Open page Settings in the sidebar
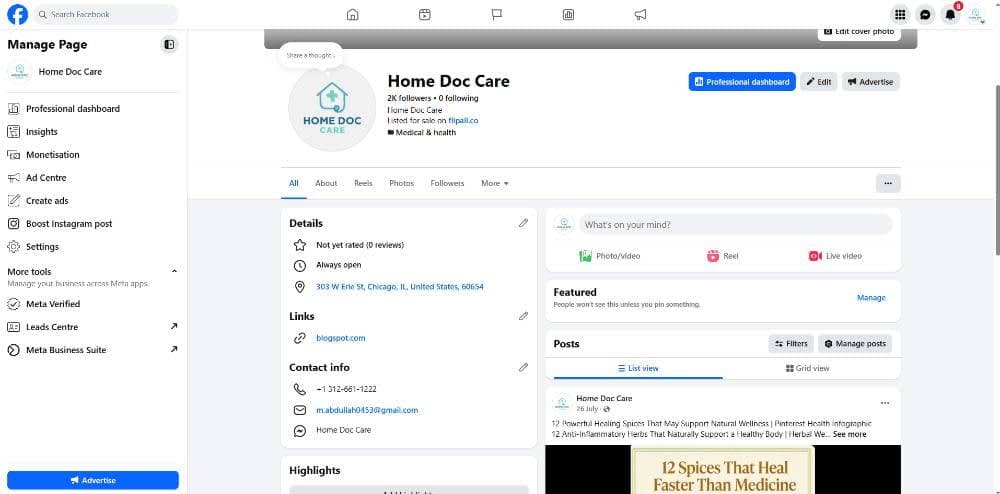 pyautogui.click(x=42, y=247)
